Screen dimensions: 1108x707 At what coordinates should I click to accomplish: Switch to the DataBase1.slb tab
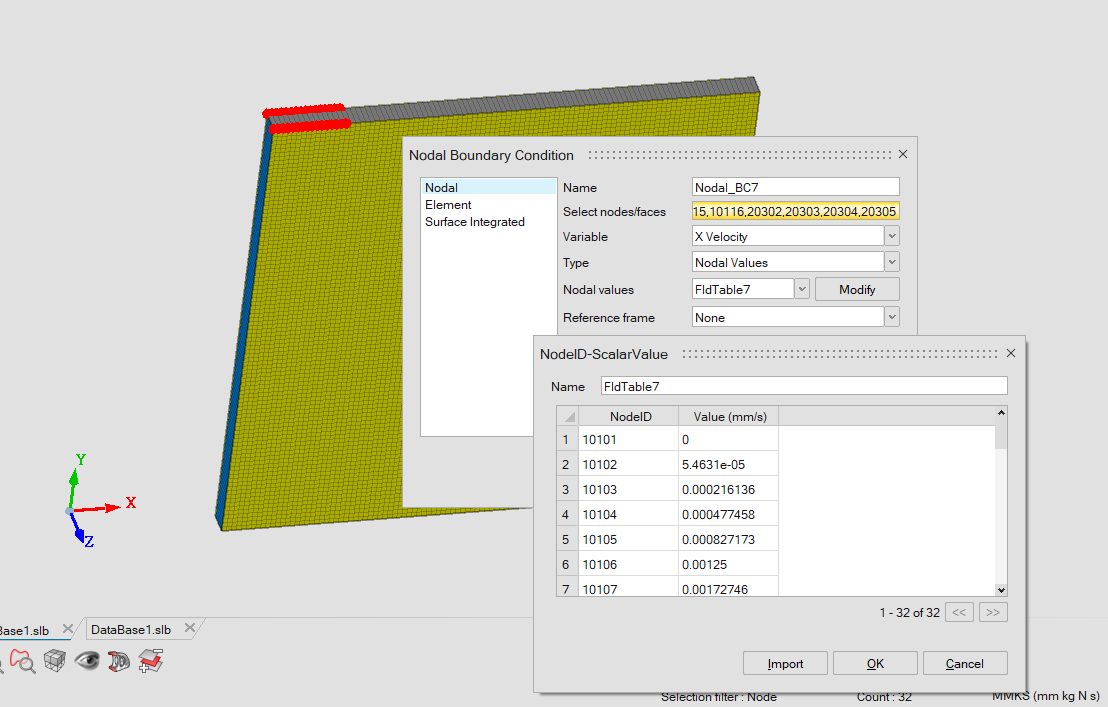click(131, 629)
